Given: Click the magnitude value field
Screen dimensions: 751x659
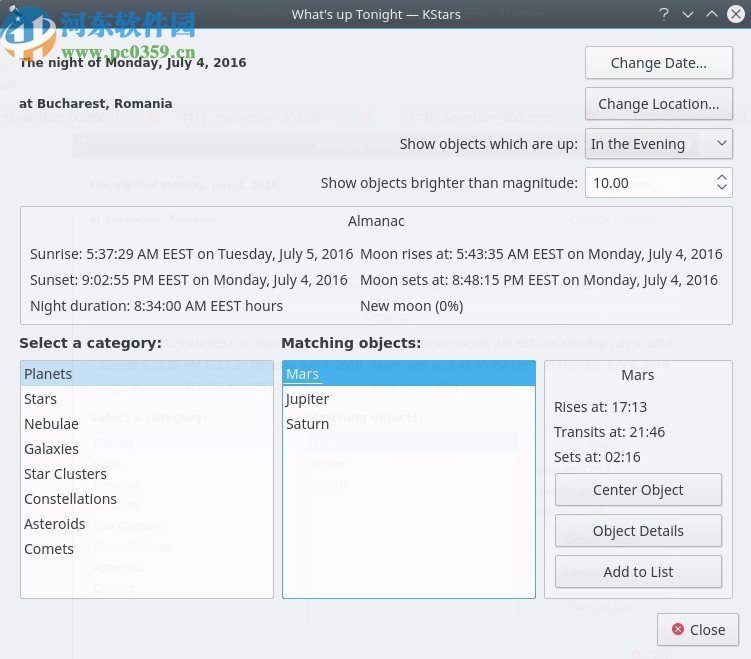Looking at the screenshot, I should [x=647, y=183].
